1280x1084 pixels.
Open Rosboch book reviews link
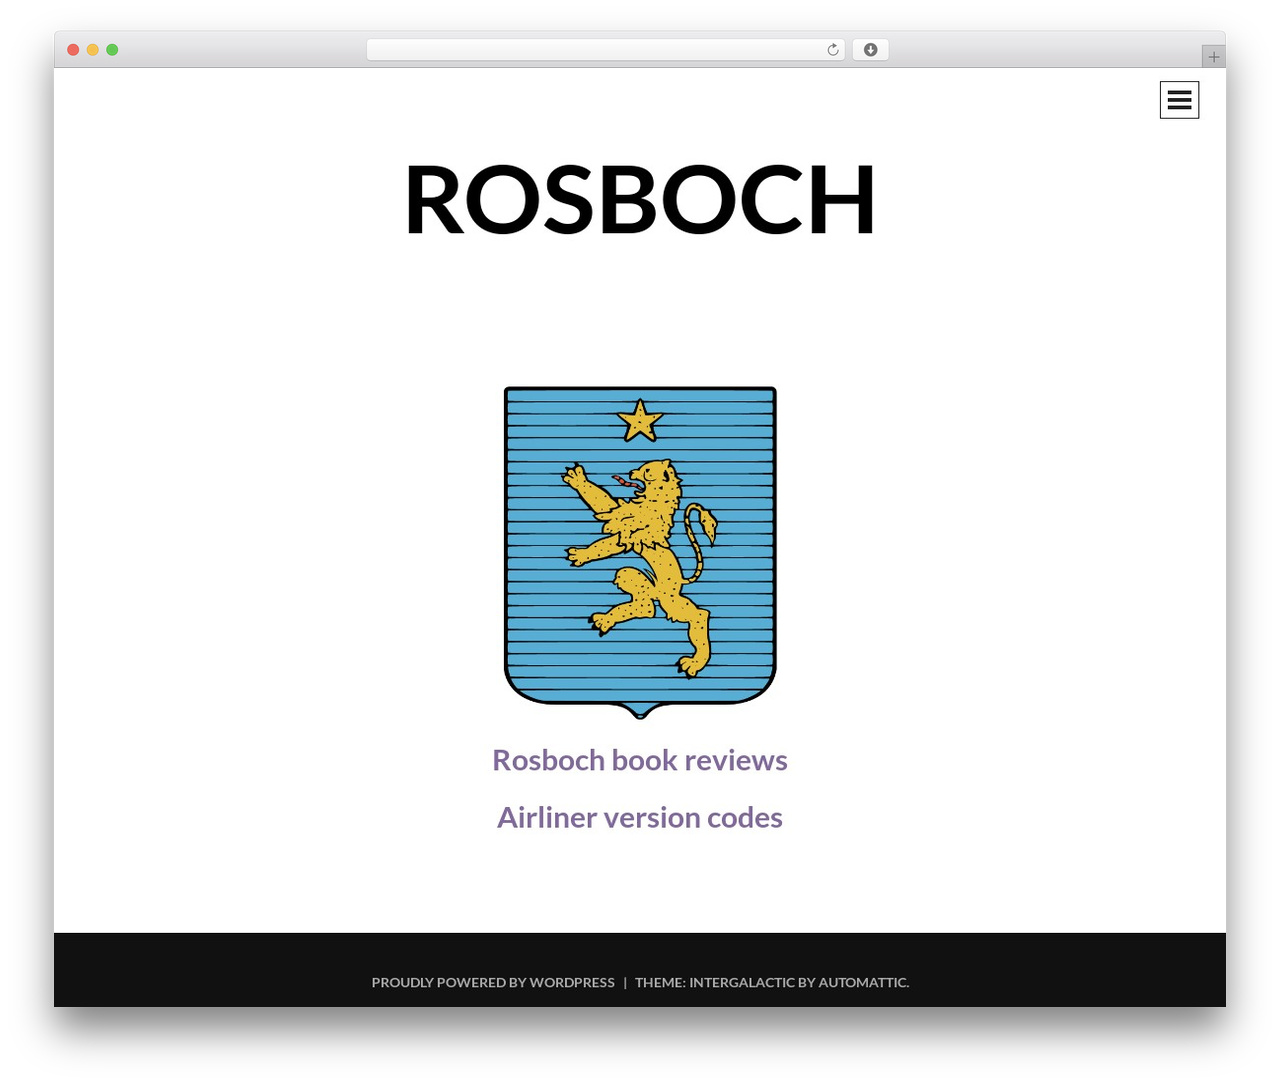point(640,760)
